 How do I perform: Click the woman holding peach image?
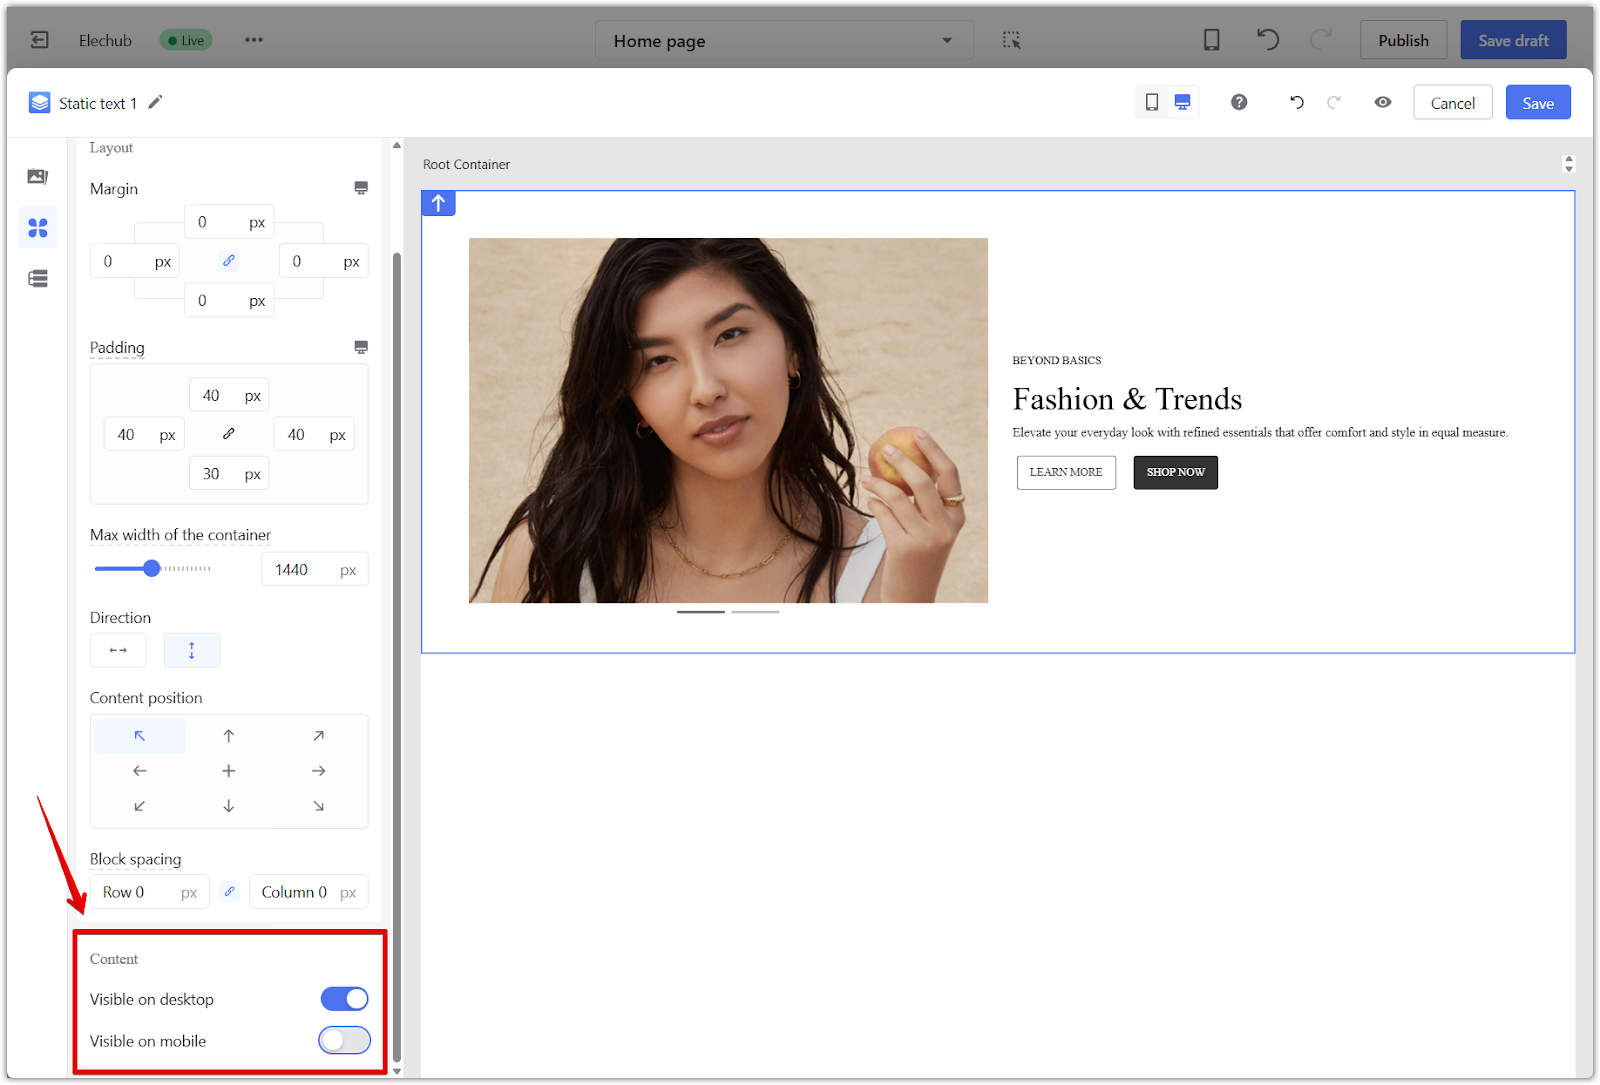click(x=728, y=420)
